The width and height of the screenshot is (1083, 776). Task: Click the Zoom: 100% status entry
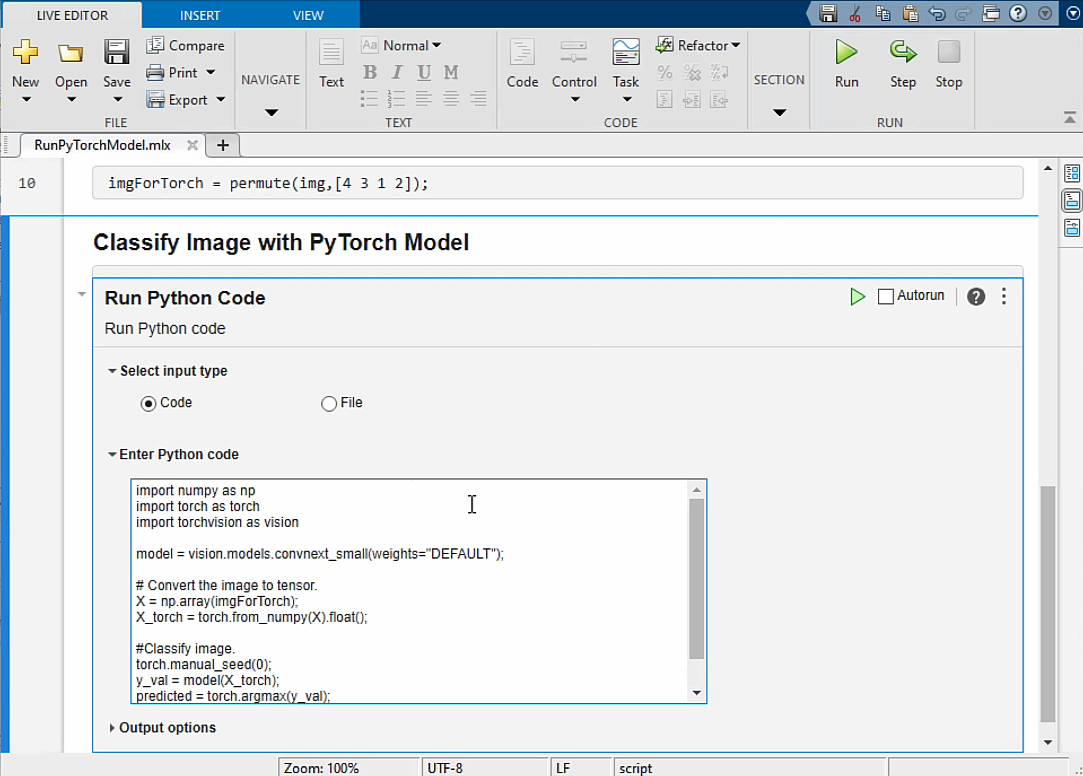click(x=349, y=768)
